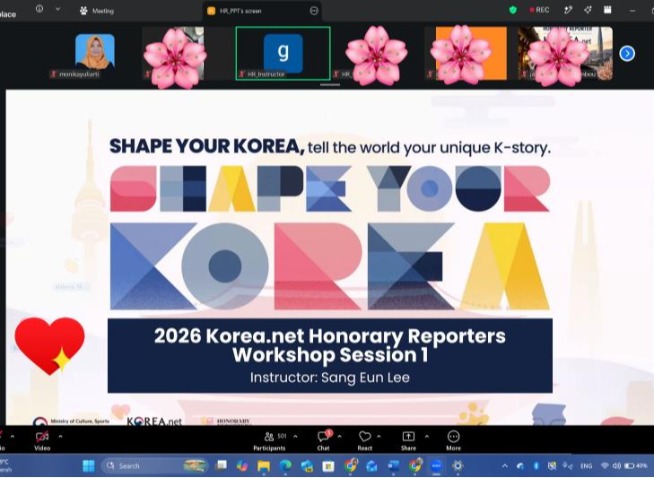Click the Share screen button
Viewport: 654px width, 478px height.
click(x=408, y=441)
